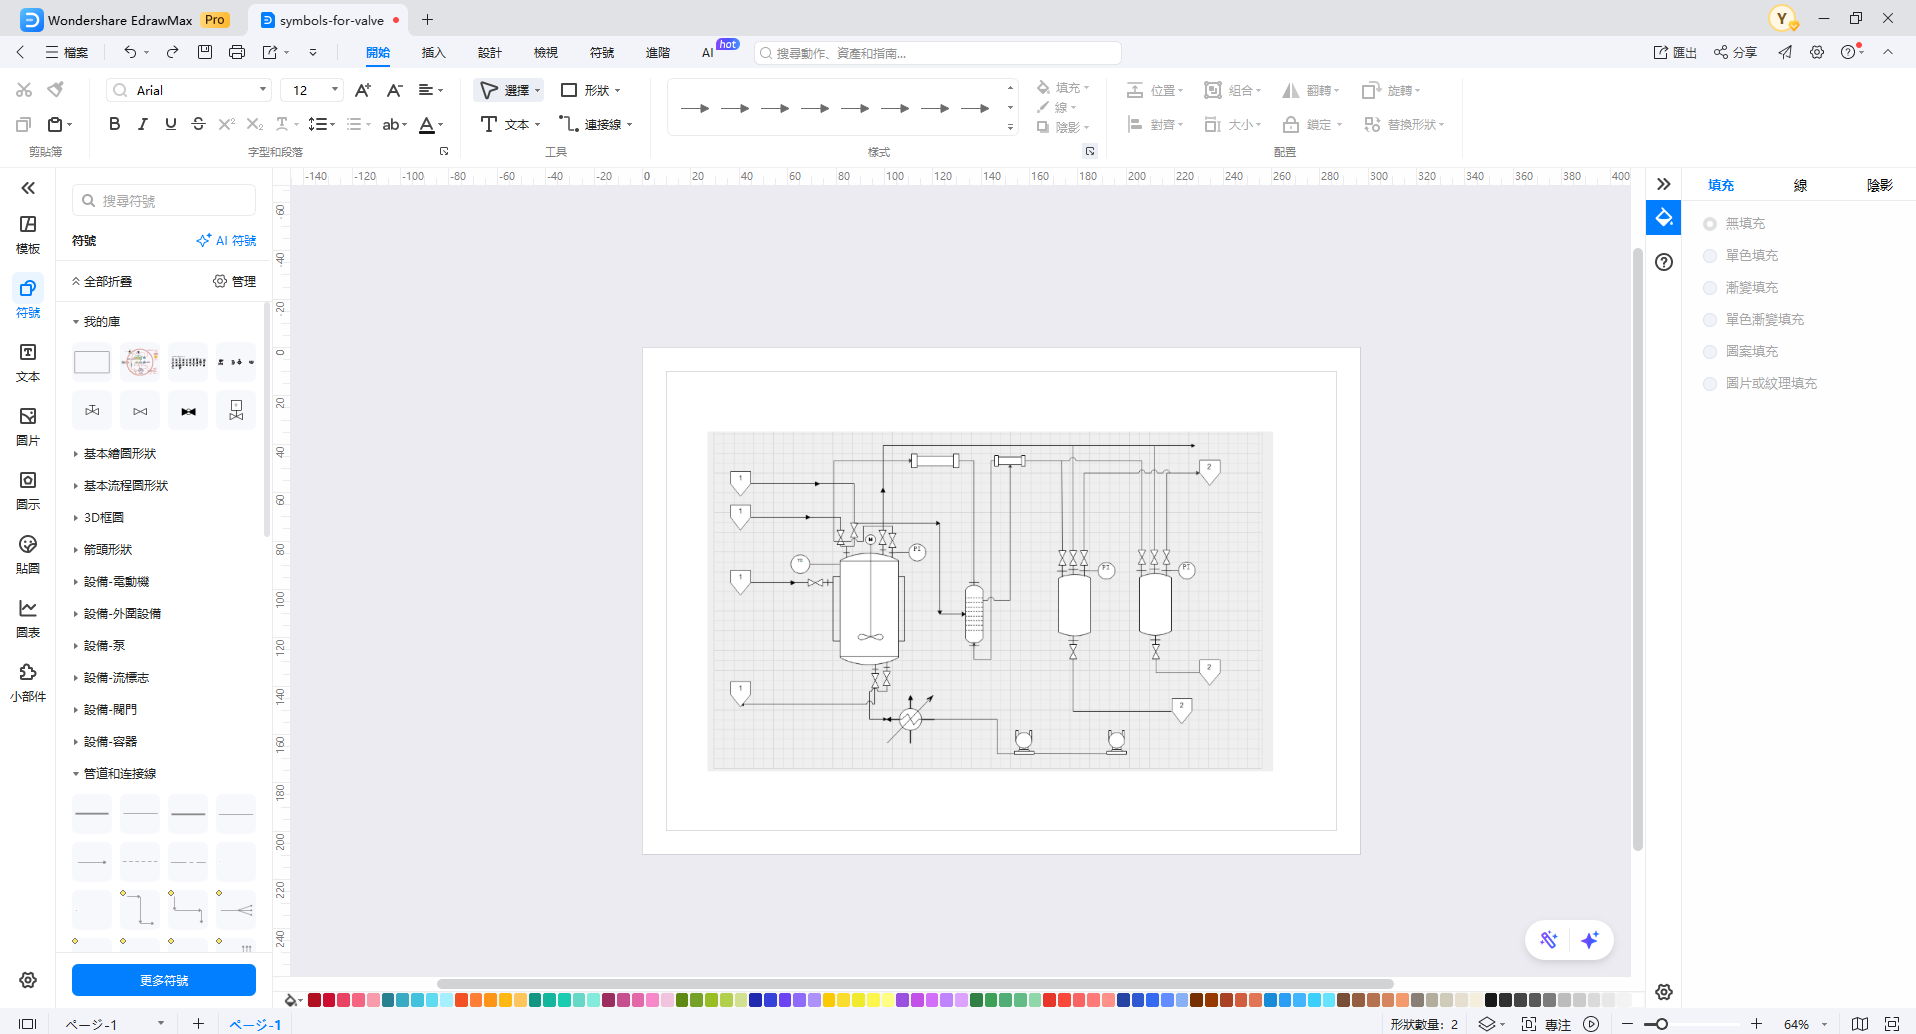Switch to the 插入 ribbon tab
Image resolution: width=1916 pixels, height=1034 pixels.
[x=433, y=53]
